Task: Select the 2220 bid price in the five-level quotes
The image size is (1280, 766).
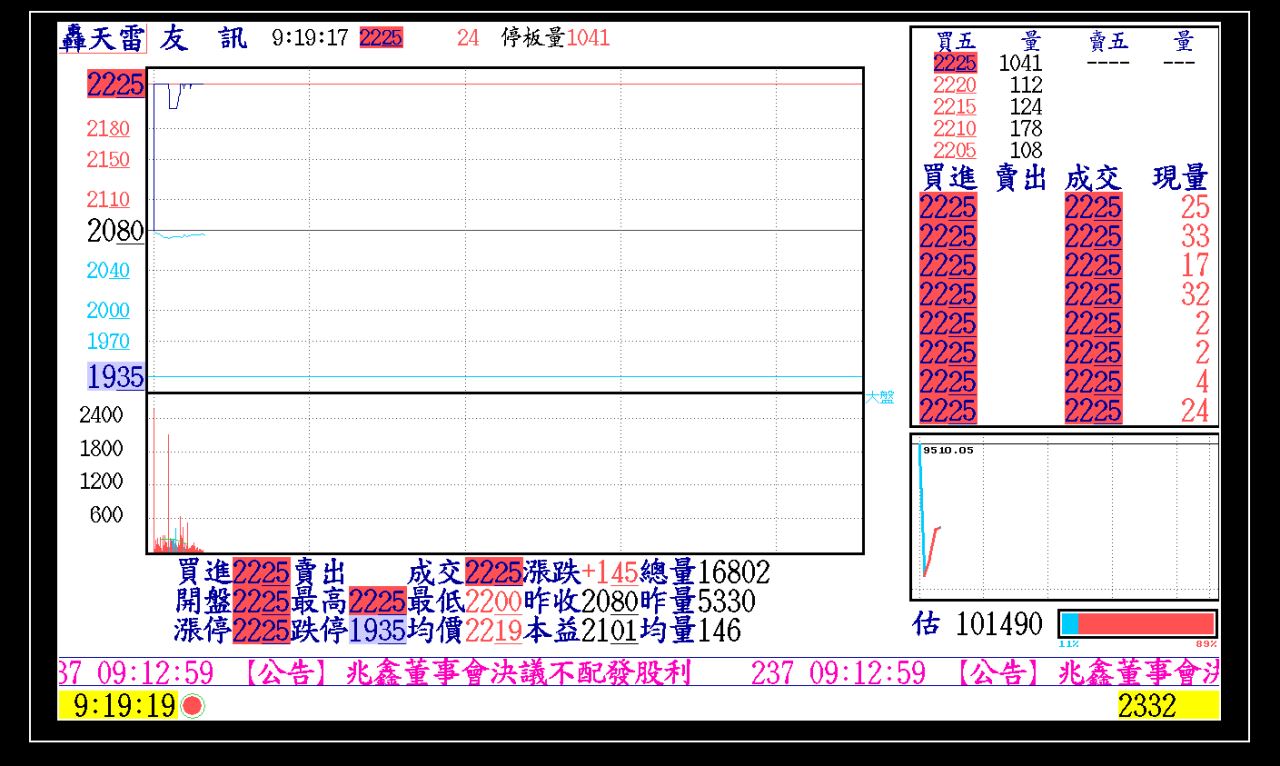Action: coord(955,85)
